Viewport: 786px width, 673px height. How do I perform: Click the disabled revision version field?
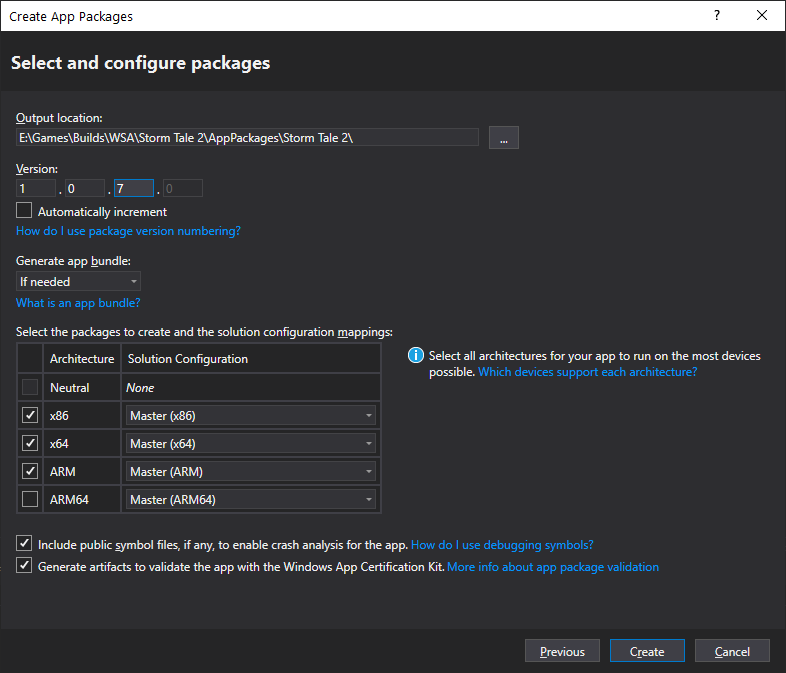pos(183,188)
